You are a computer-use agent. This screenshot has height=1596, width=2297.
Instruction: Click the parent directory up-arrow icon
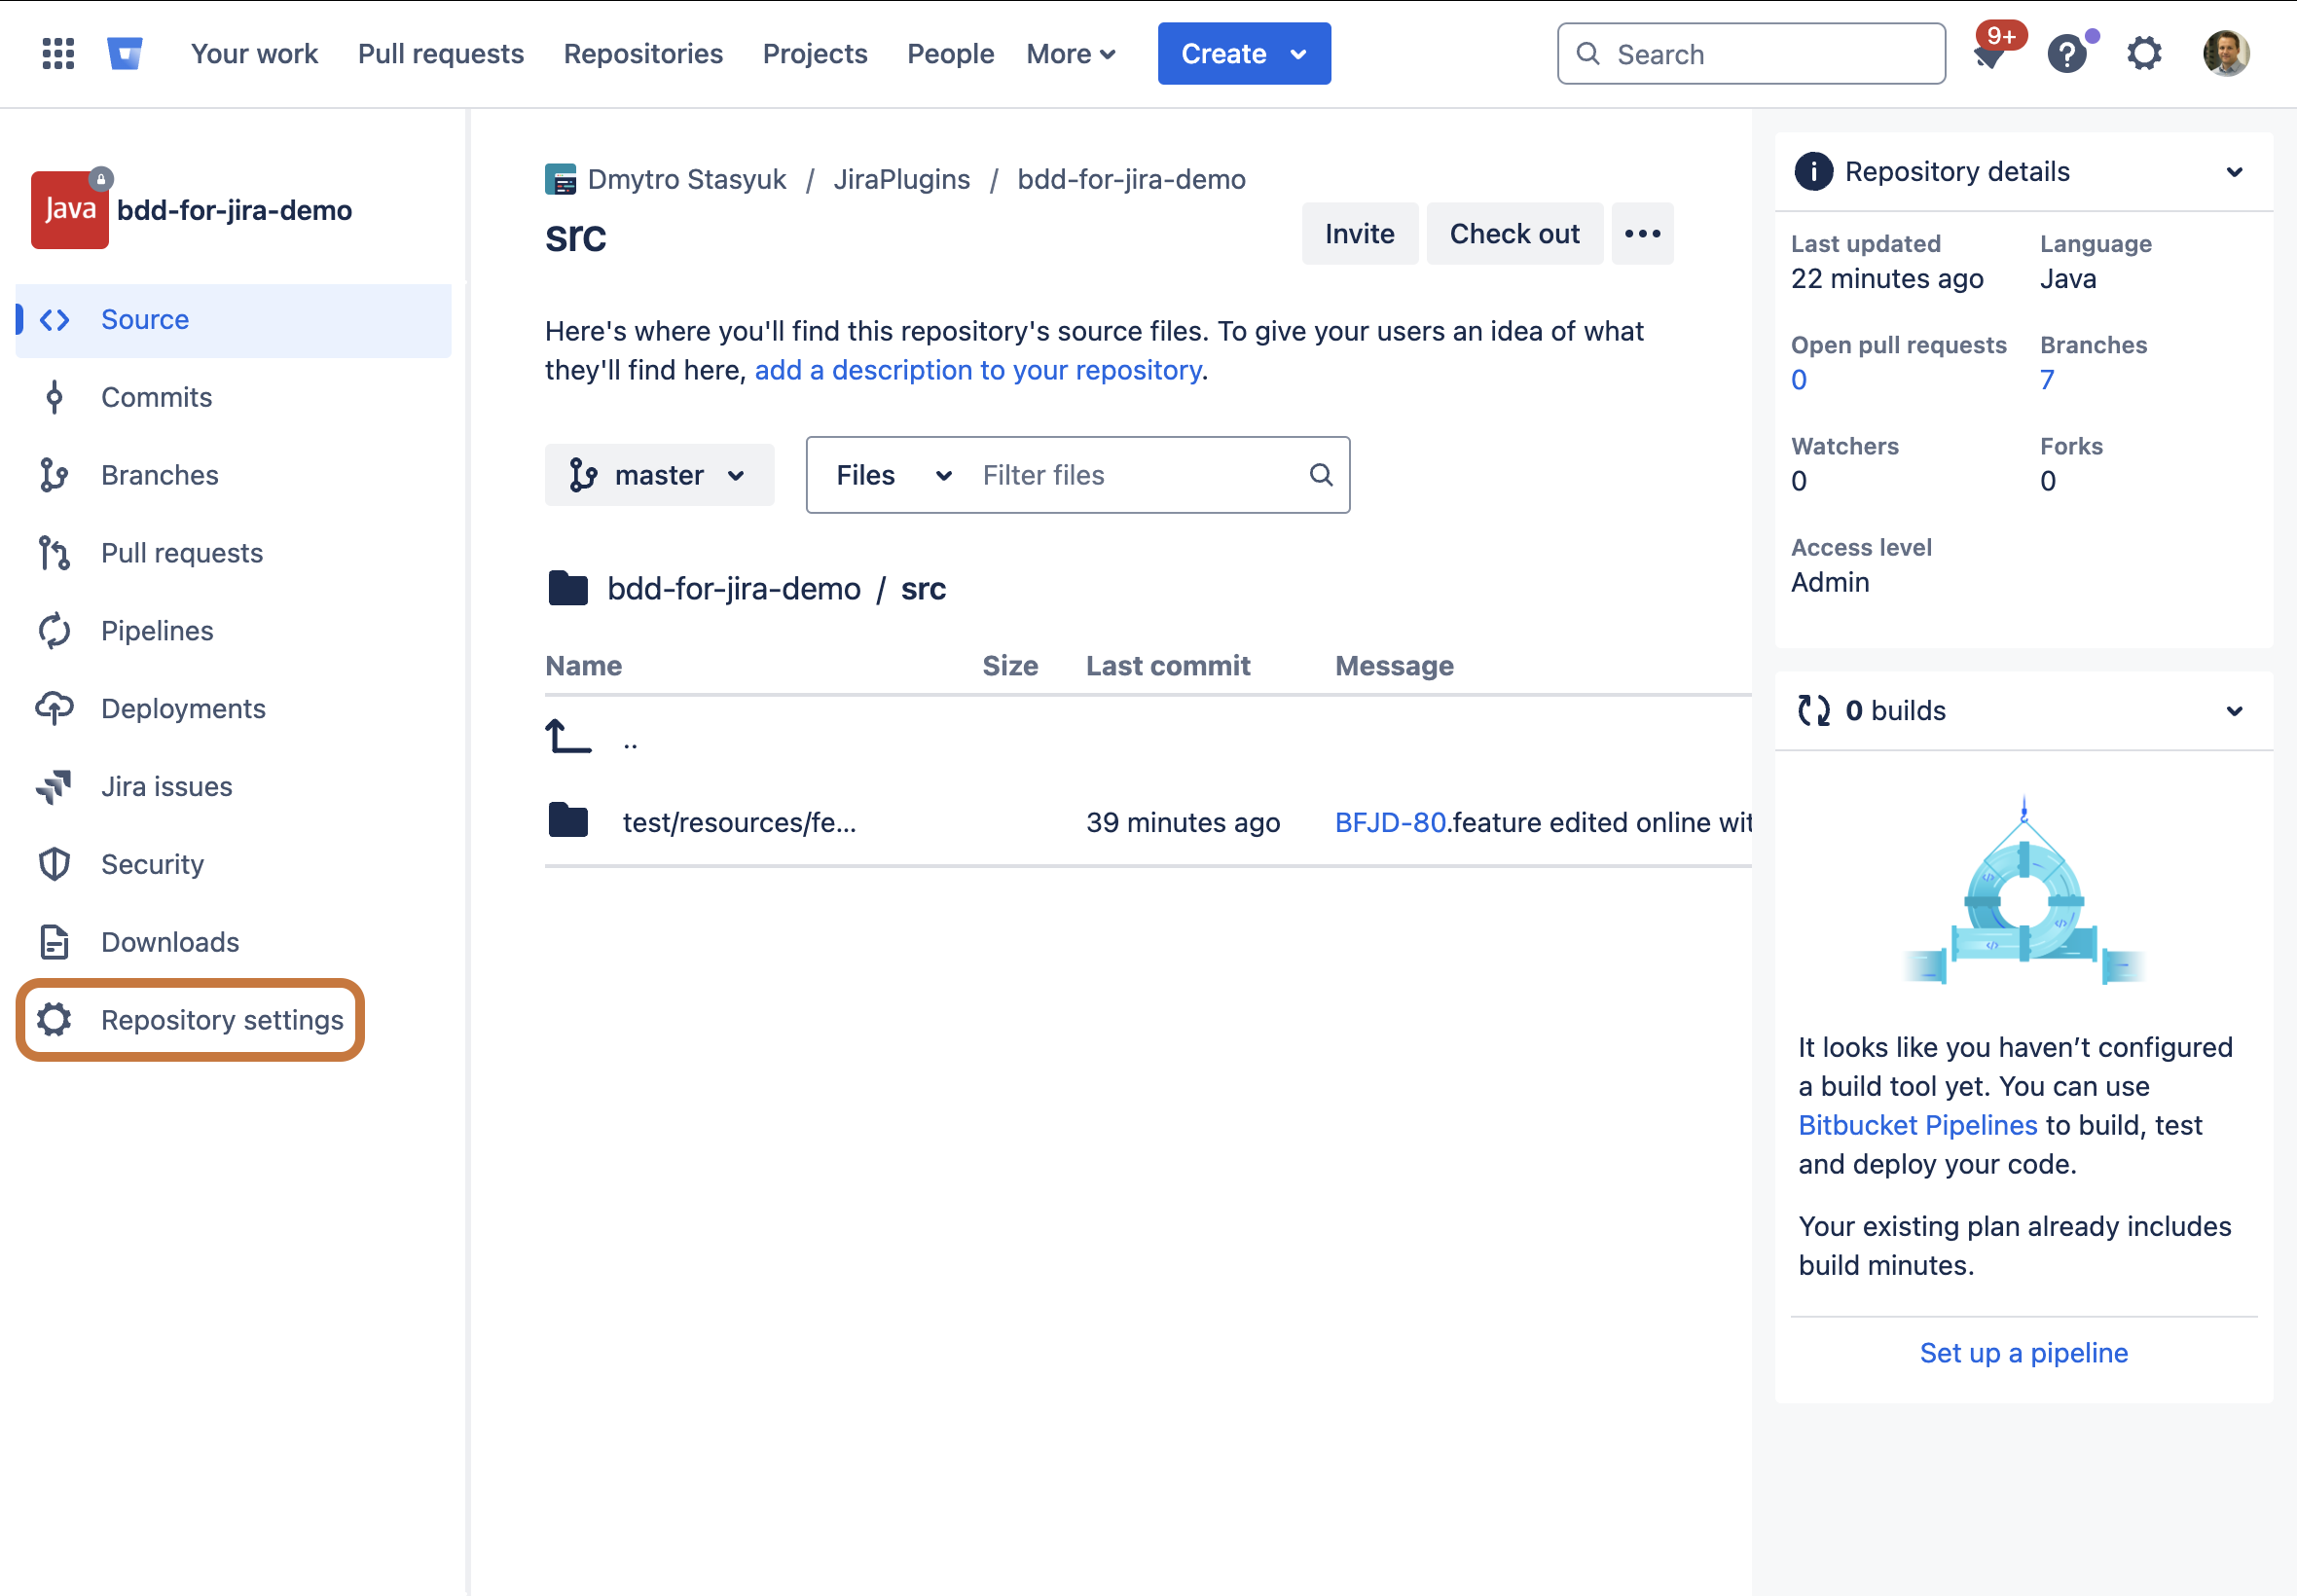(x=568, y=737)
